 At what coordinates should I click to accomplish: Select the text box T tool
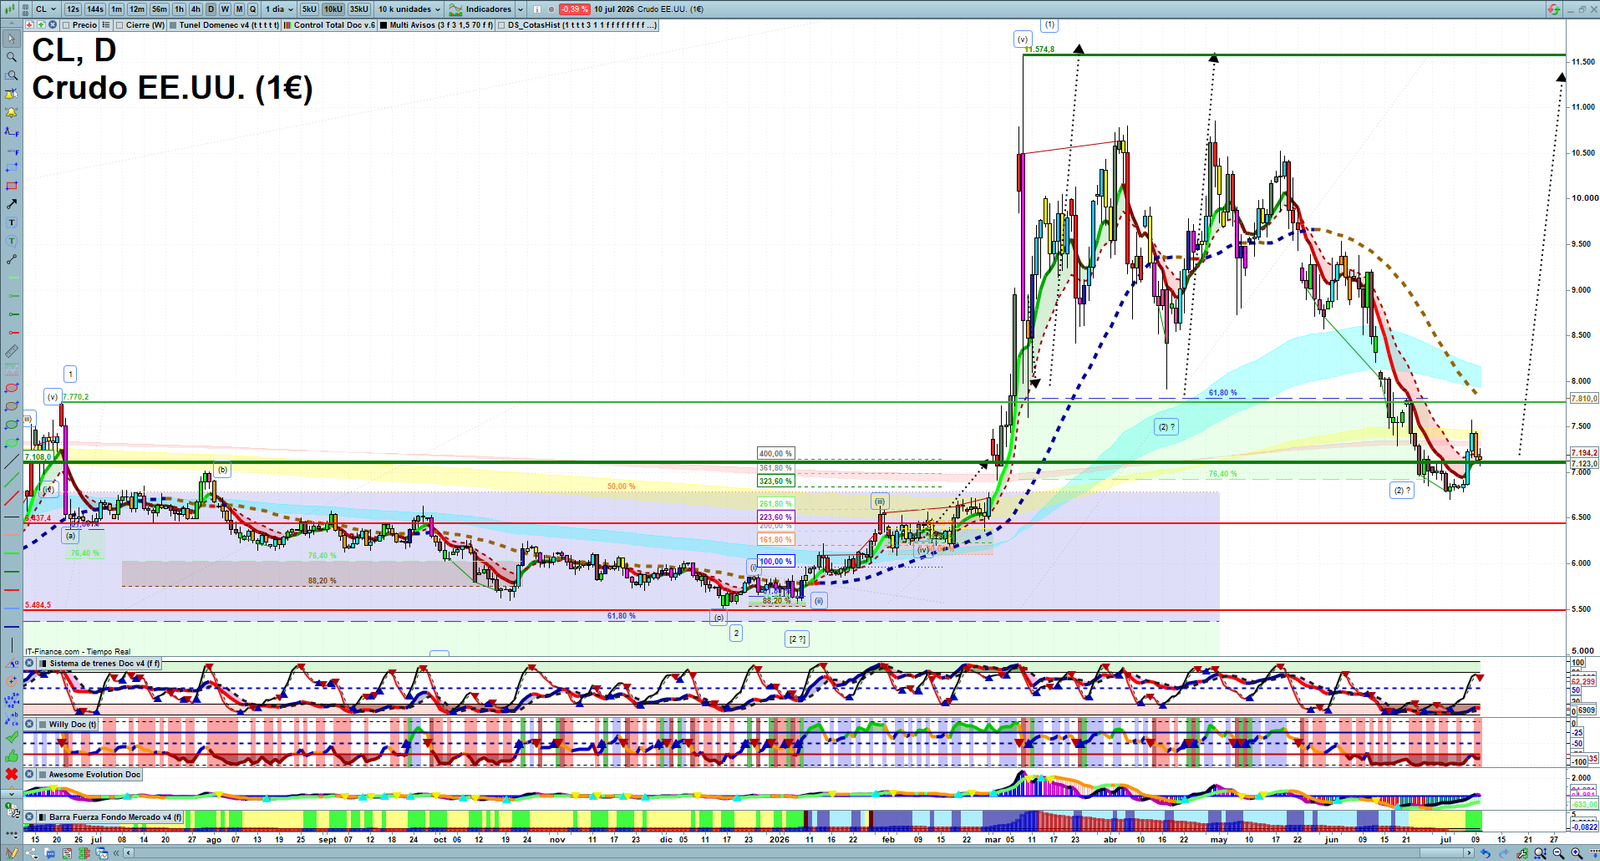coord(11,222)
